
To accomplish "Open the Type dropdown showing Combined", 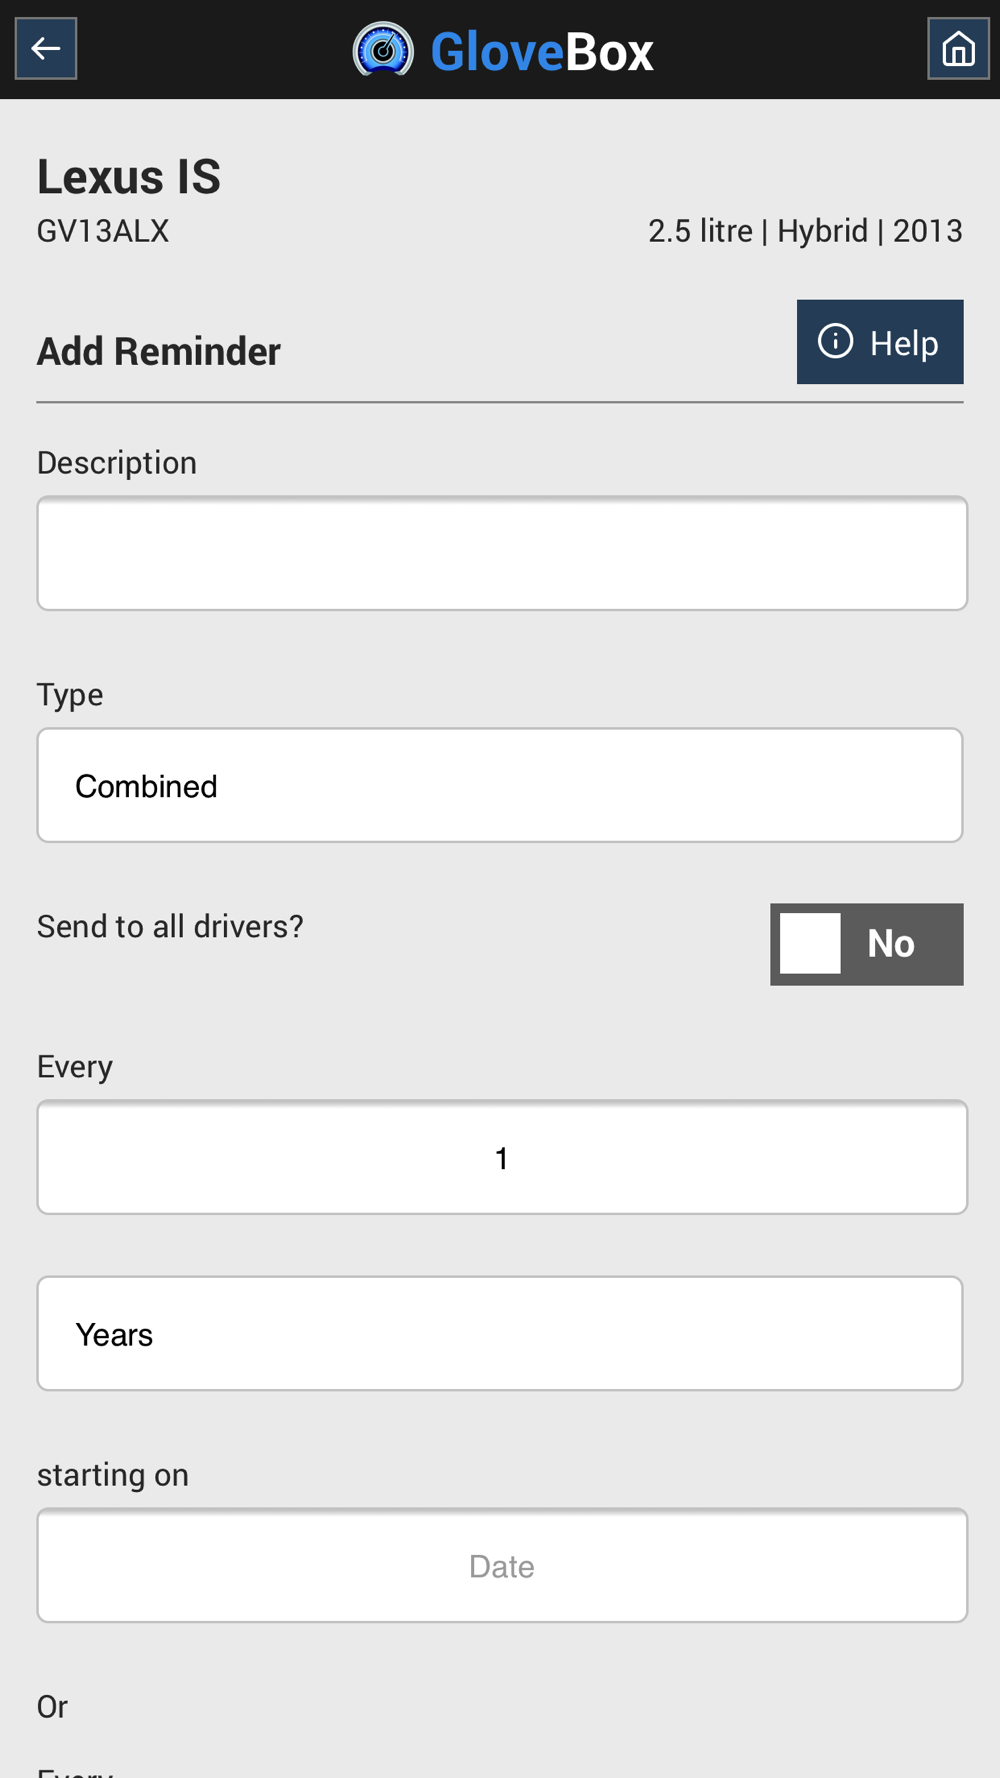I will coord(500,785).
